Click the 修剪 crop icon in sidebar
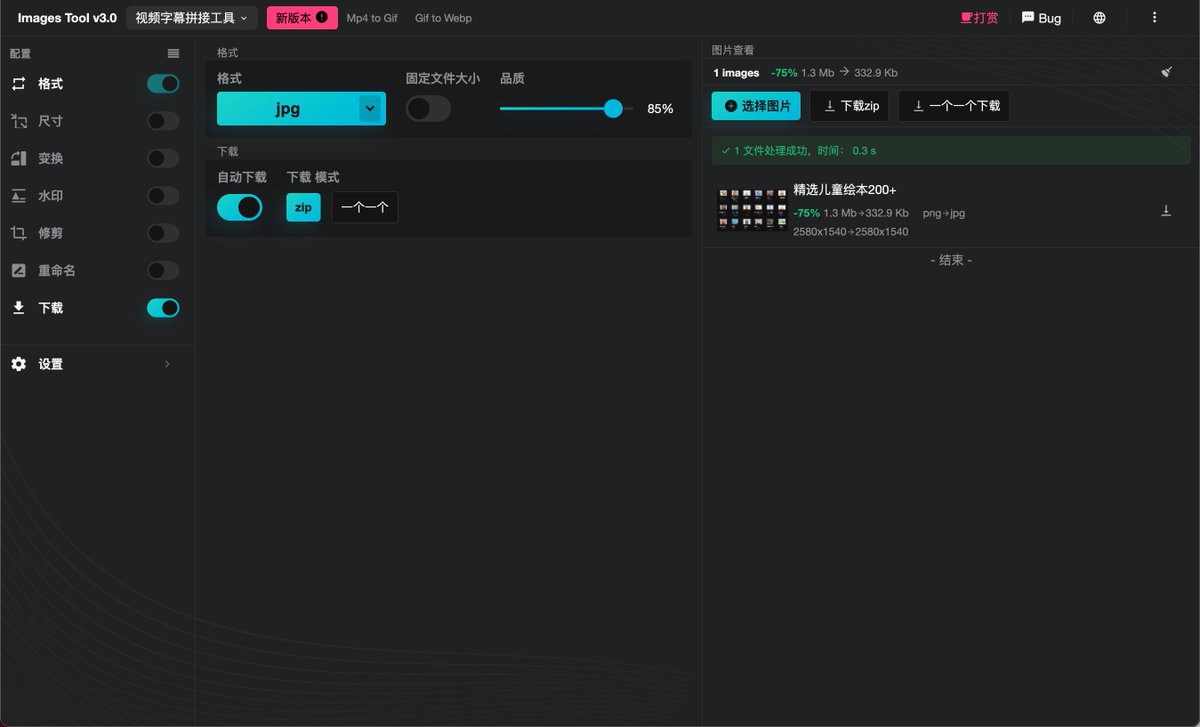 click(x=18, y=233)
